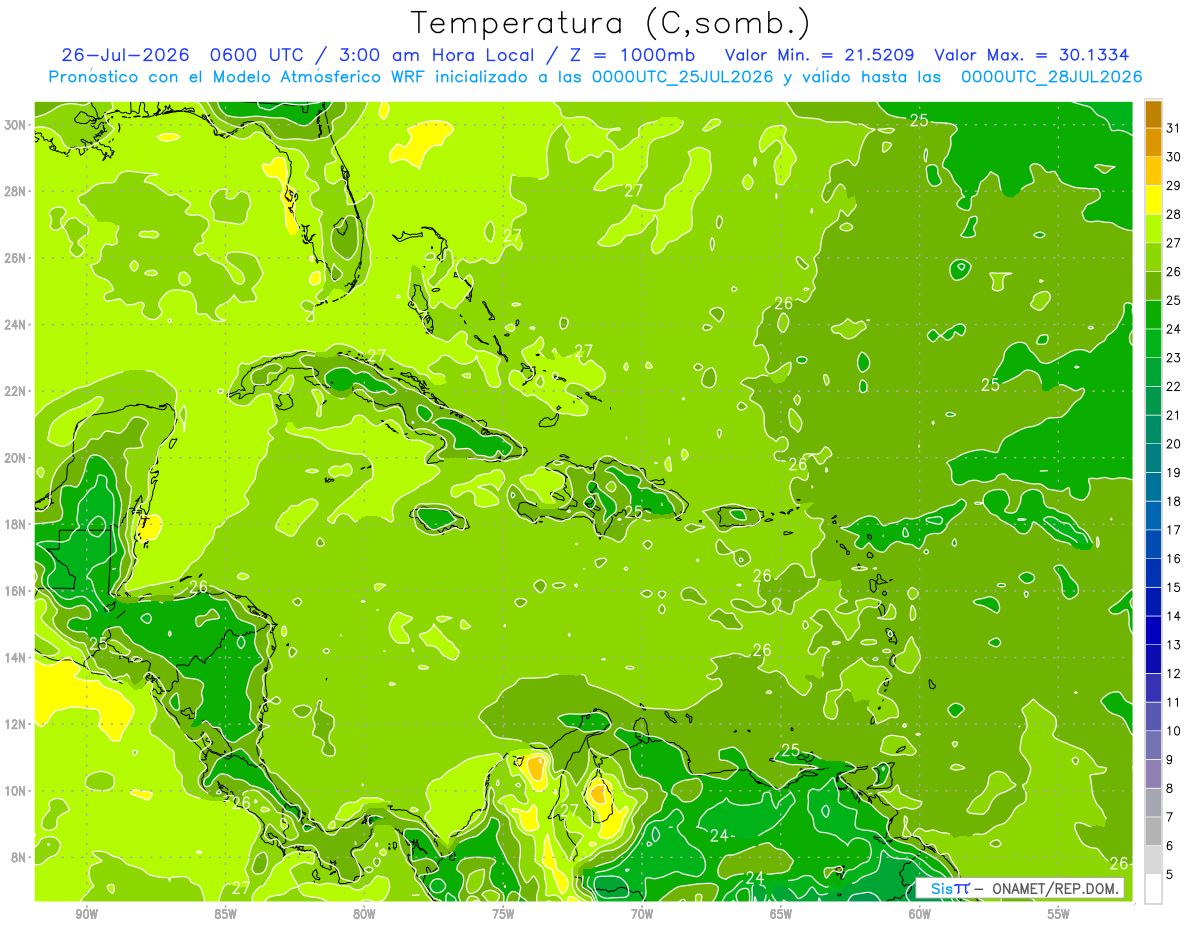Viewport: 1200px width, 927px height.
Task: Click the '8N' latitude label
Action: point(21,857)
